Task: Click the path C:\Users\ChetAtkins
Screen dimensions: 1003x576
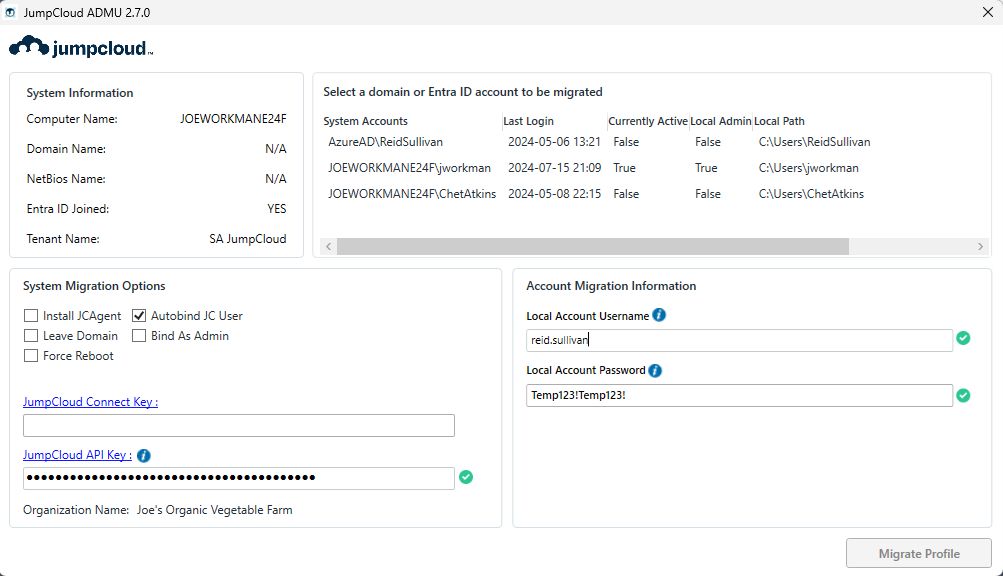Action: [811, 194]
